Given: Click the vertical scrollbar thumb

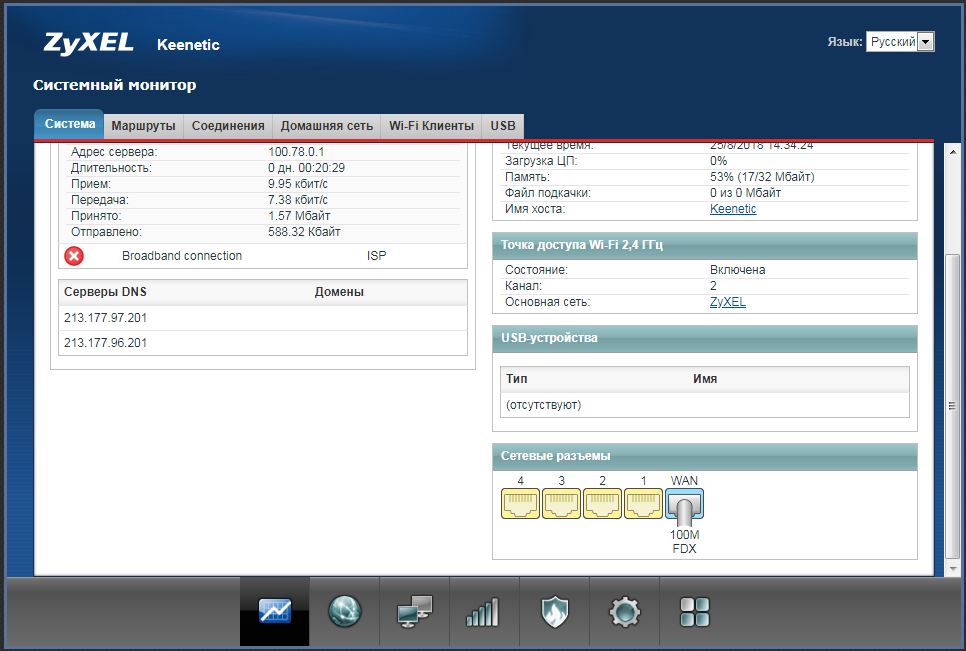Looking at the screenshot, I should 952,405.
